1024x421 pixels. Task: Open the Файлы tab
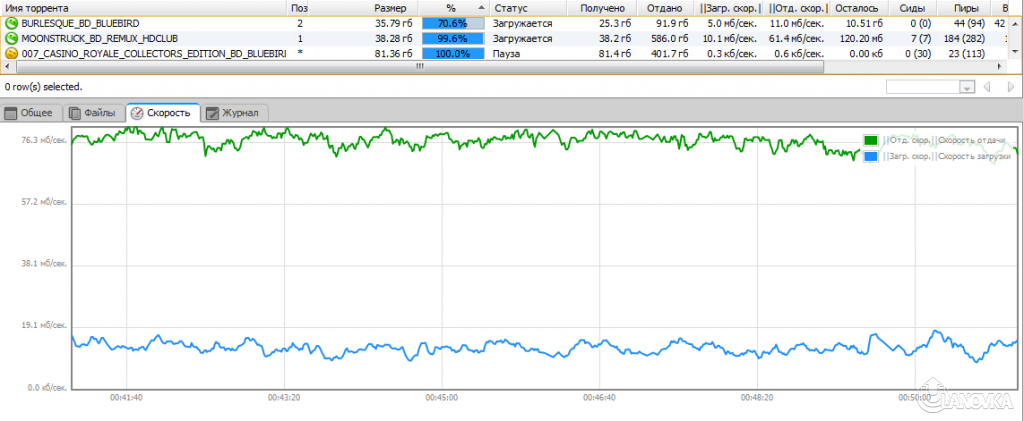94,113
